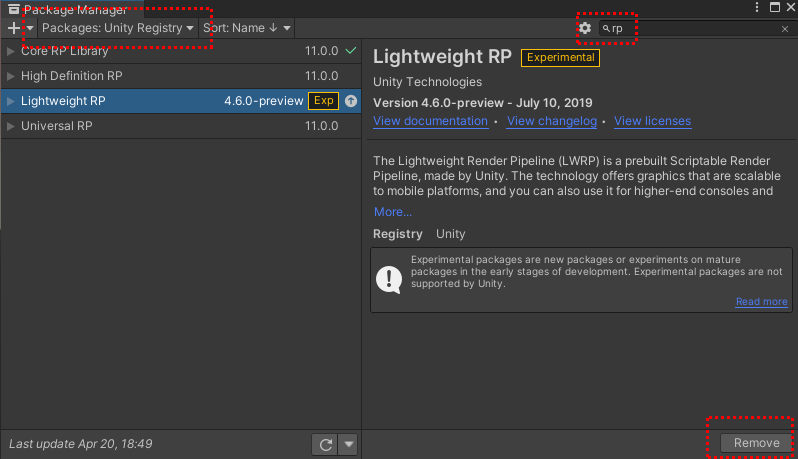This screenshot has height=459, width=798.
Task: Click the Core RP Library installed checkmark
Action: 351,50
